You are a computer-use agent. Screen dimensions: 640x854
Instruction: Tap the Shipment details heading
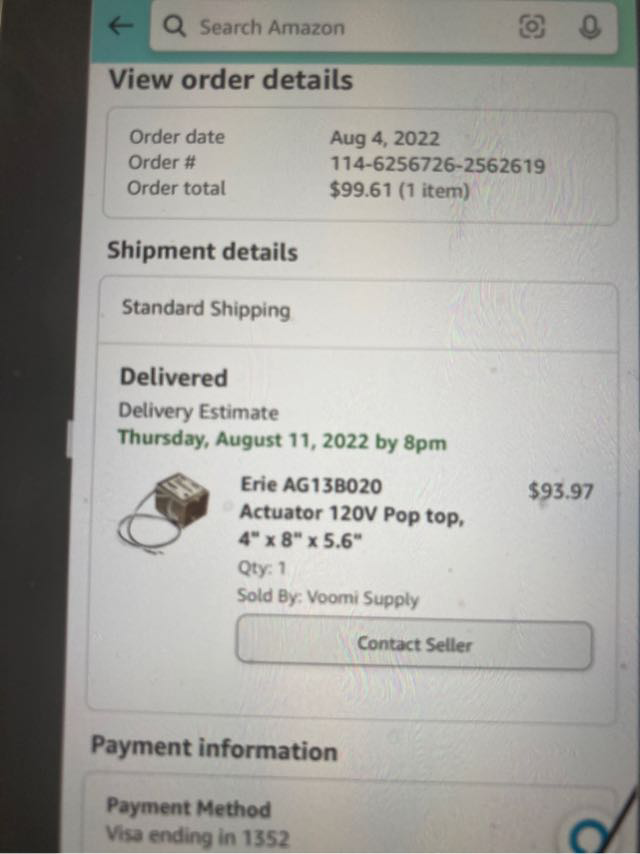click(x=202, y=252)
